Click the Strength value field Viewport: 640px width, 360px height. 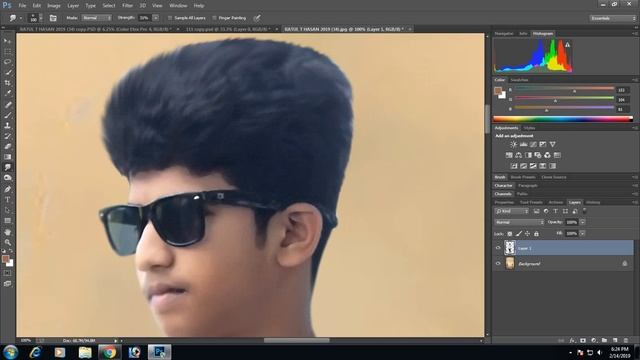tap(144, 18)
